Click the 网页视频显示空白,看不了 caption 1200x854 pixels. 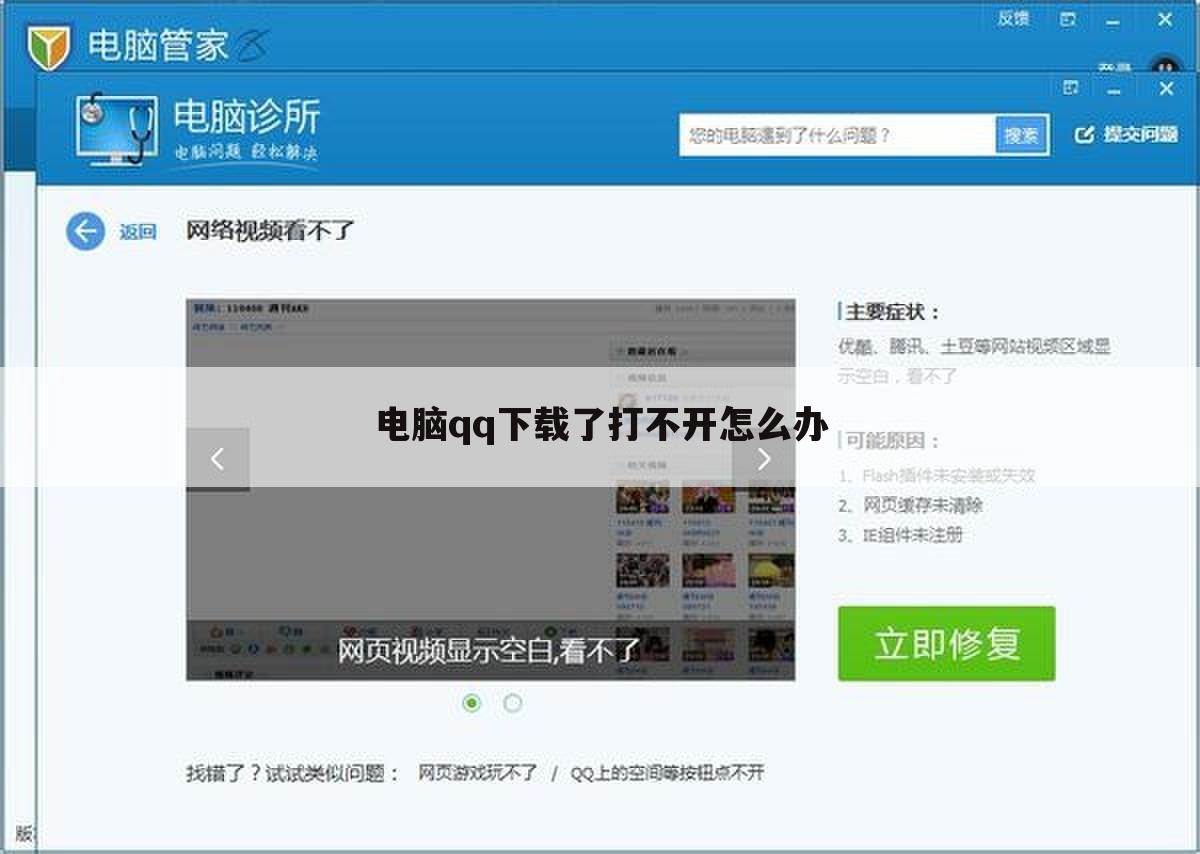click(x=488, y=651)
